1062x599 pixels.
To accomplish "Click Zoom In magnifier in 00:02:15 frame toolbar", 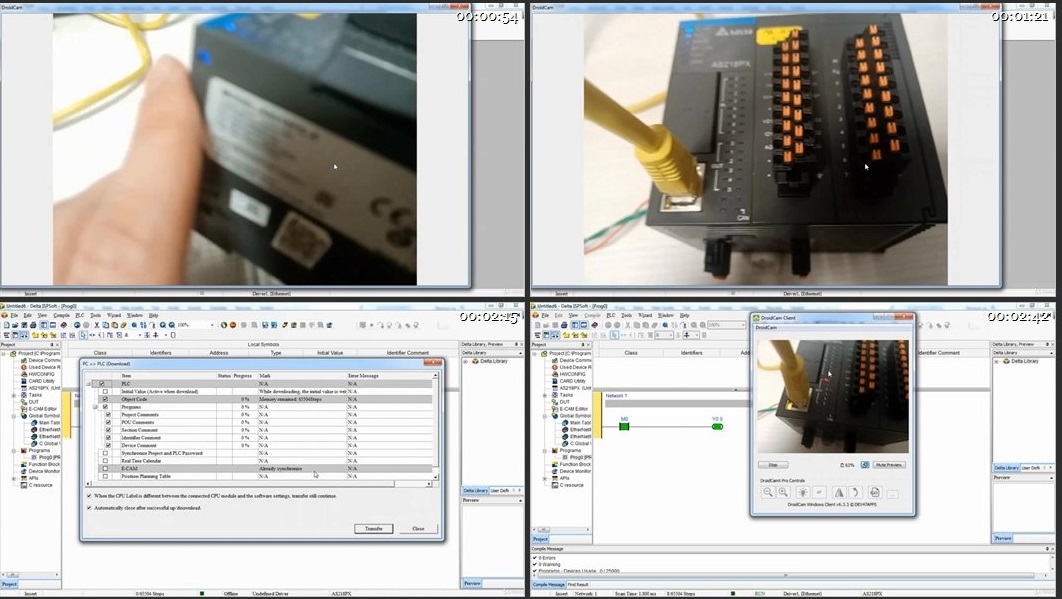I will (x=163, y=325).
